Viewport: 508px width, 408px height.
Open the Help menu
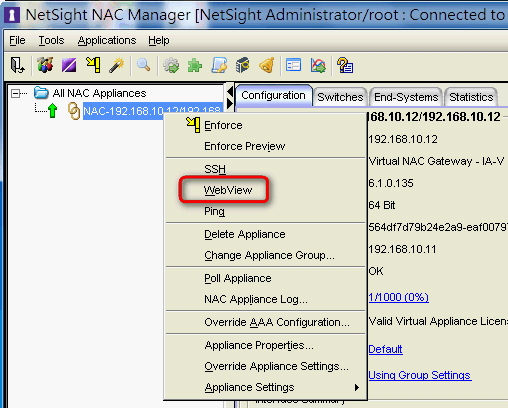[x=159, y=40]
